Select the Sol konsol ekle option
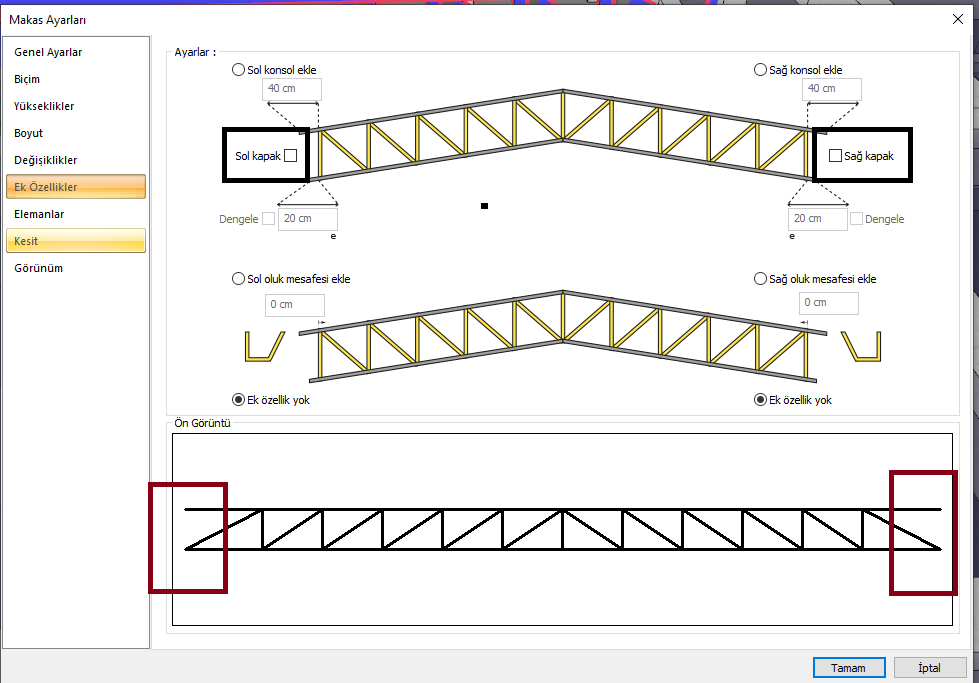 238,70
